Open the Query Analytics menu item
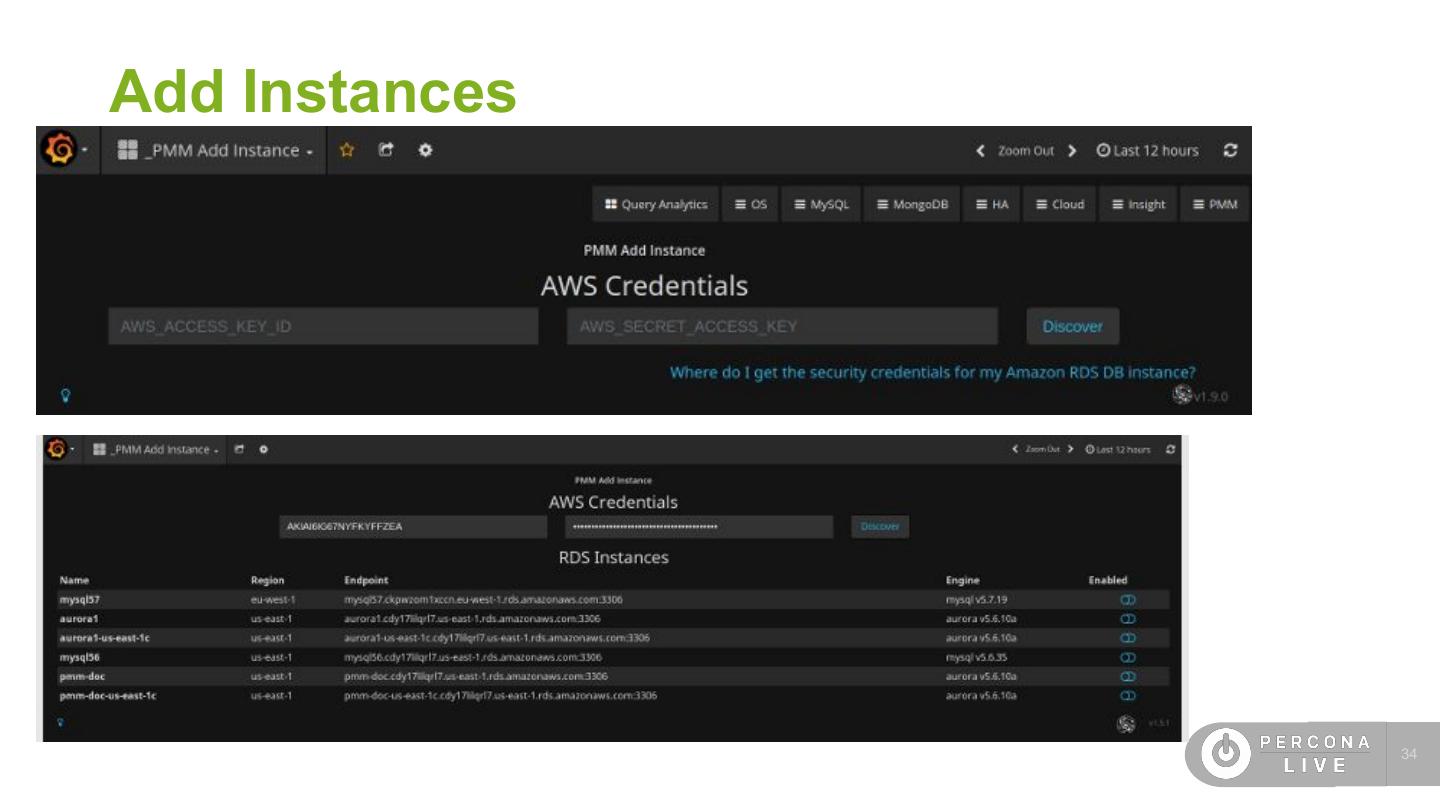The image size is (1440, 810). [655, 205]
